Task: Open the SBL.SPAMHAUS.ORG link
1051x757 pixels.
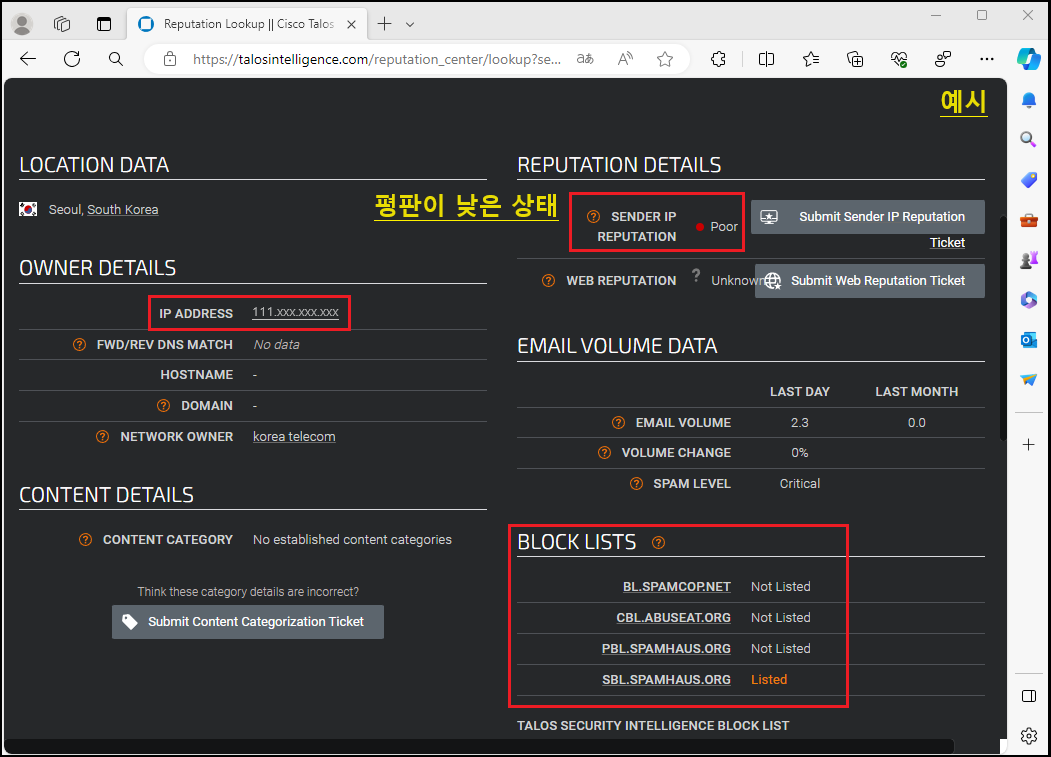Action: pyautogui.click(x=666, y=679)
